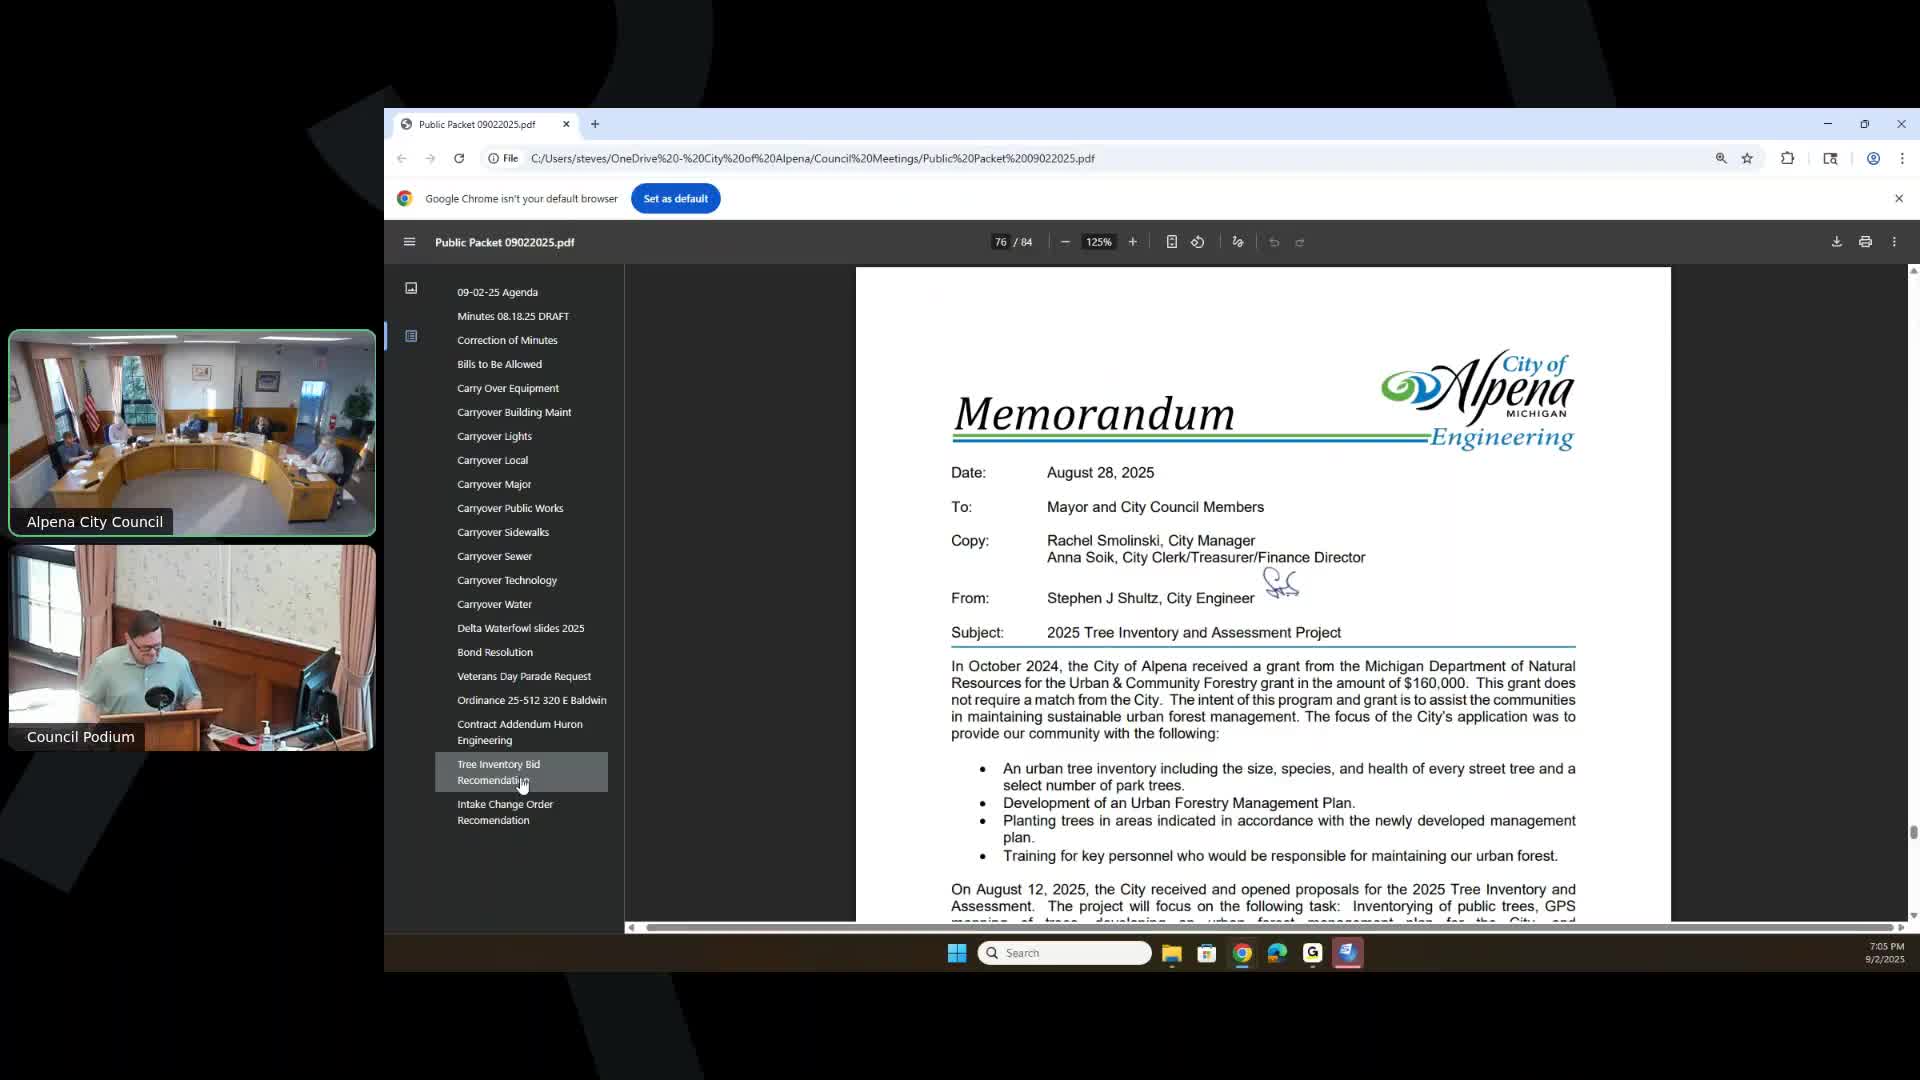The height and width of the screenshot is (1080, 1920).
Task: Download the PDF file
Action: point(1836,242)
